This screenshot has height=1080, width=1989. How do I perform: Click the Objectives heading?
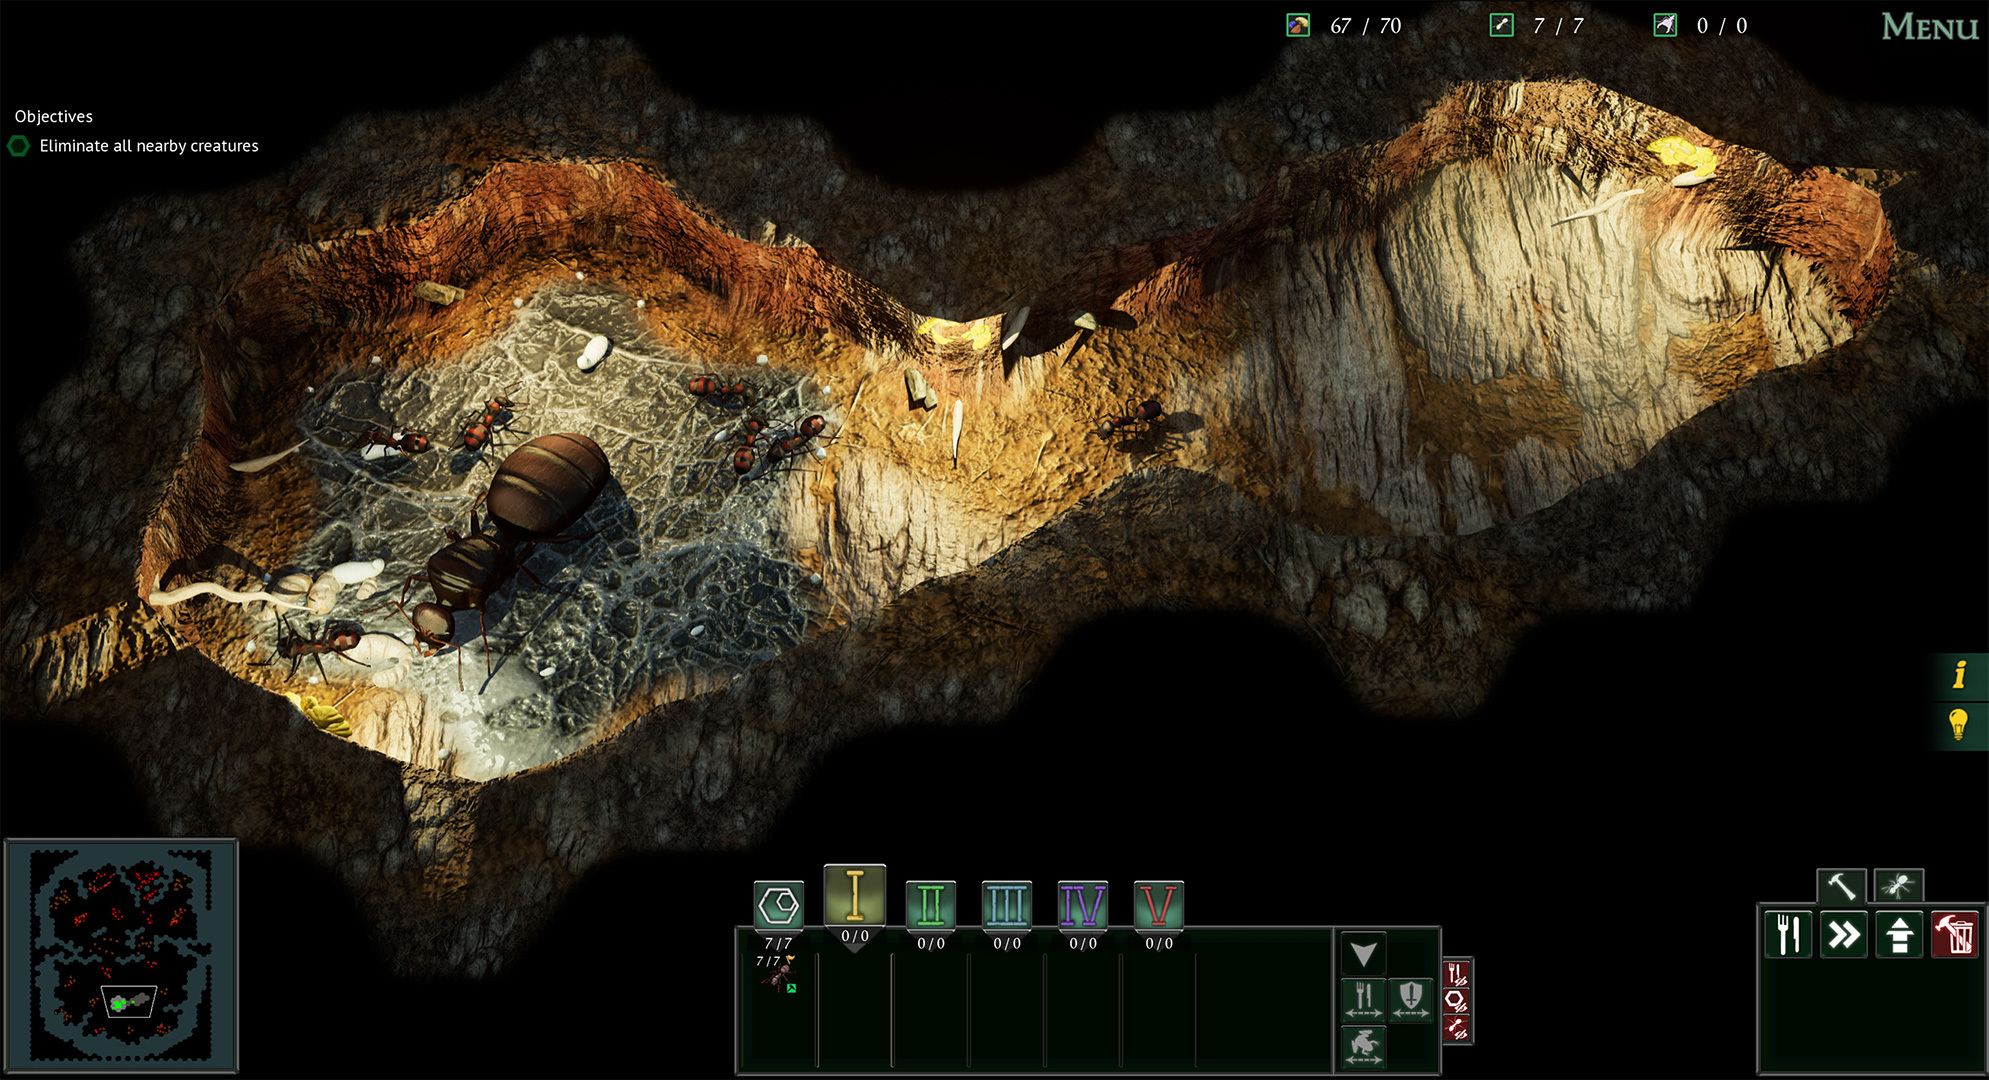(54, 117)
